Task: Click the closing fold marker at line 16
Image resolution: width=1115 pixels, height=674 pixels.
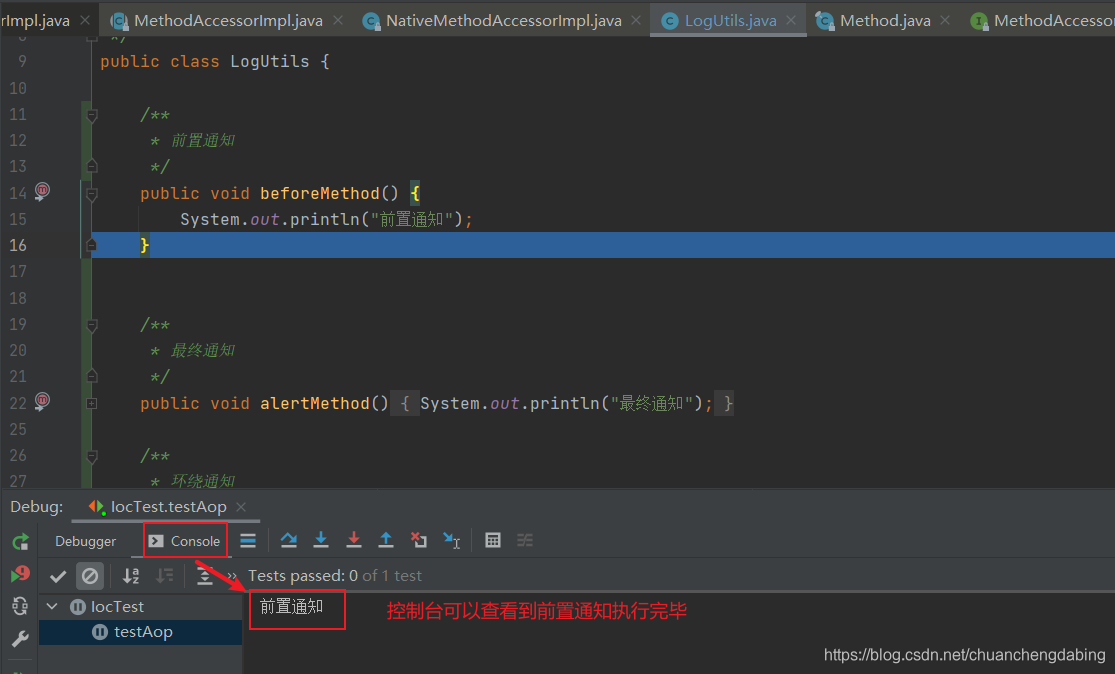Action: (x=92, y=245)
